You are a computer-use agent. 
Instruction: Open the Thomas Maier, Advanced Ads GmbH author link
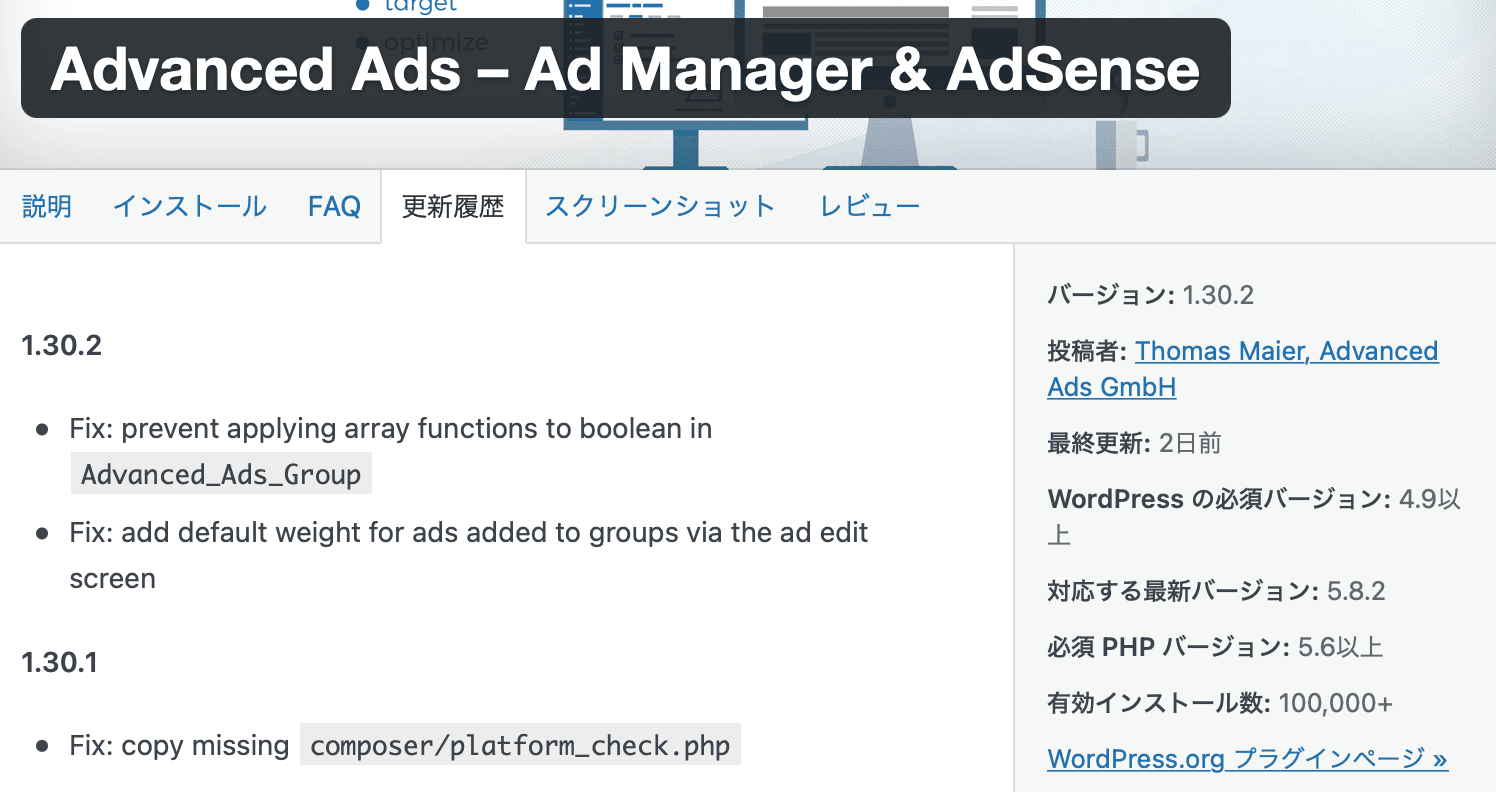1243,369
